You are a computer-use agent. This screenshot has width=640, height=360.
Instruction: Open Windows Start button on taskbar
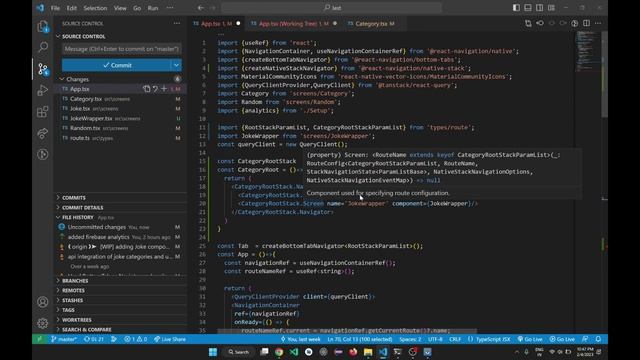pos(213,352)
